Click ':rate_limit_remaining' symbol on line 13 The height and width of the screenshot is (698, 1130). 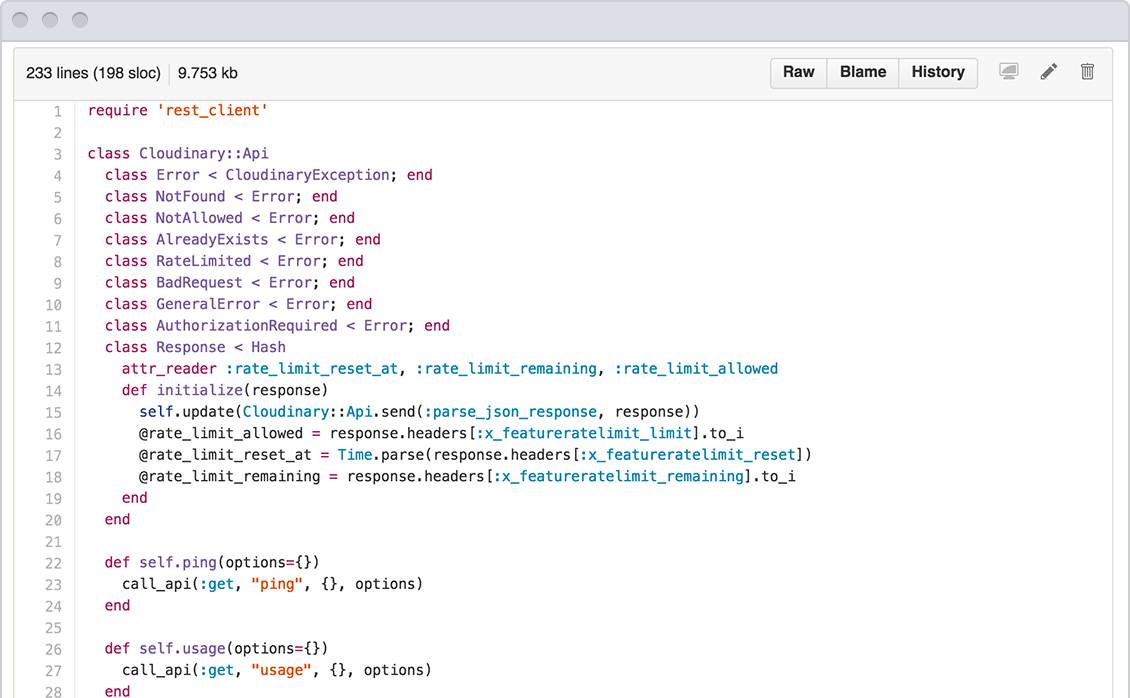tap(507, 369)
